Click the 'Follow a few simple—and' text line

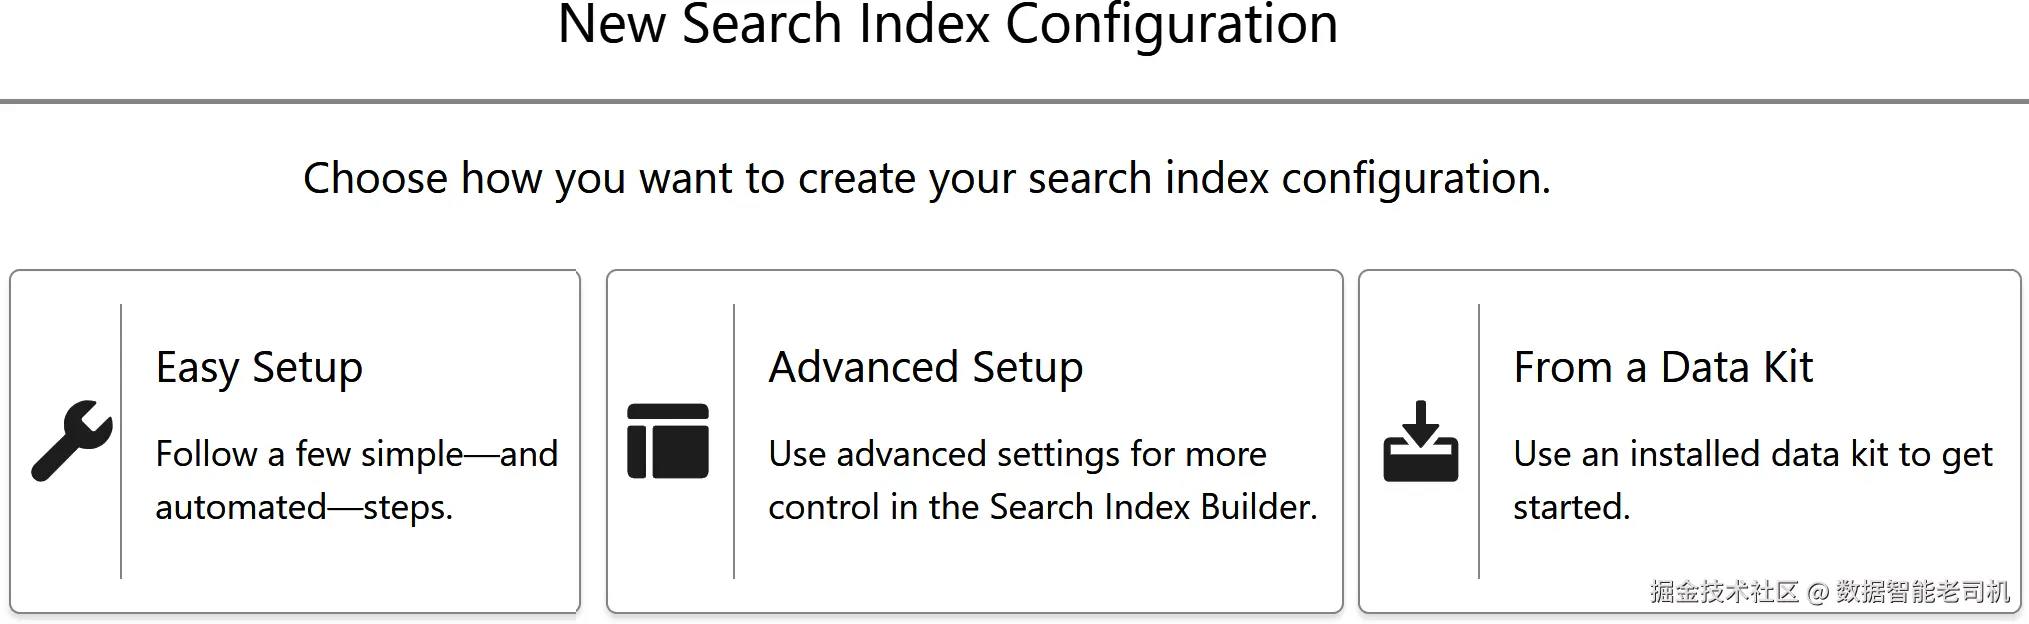356,454
